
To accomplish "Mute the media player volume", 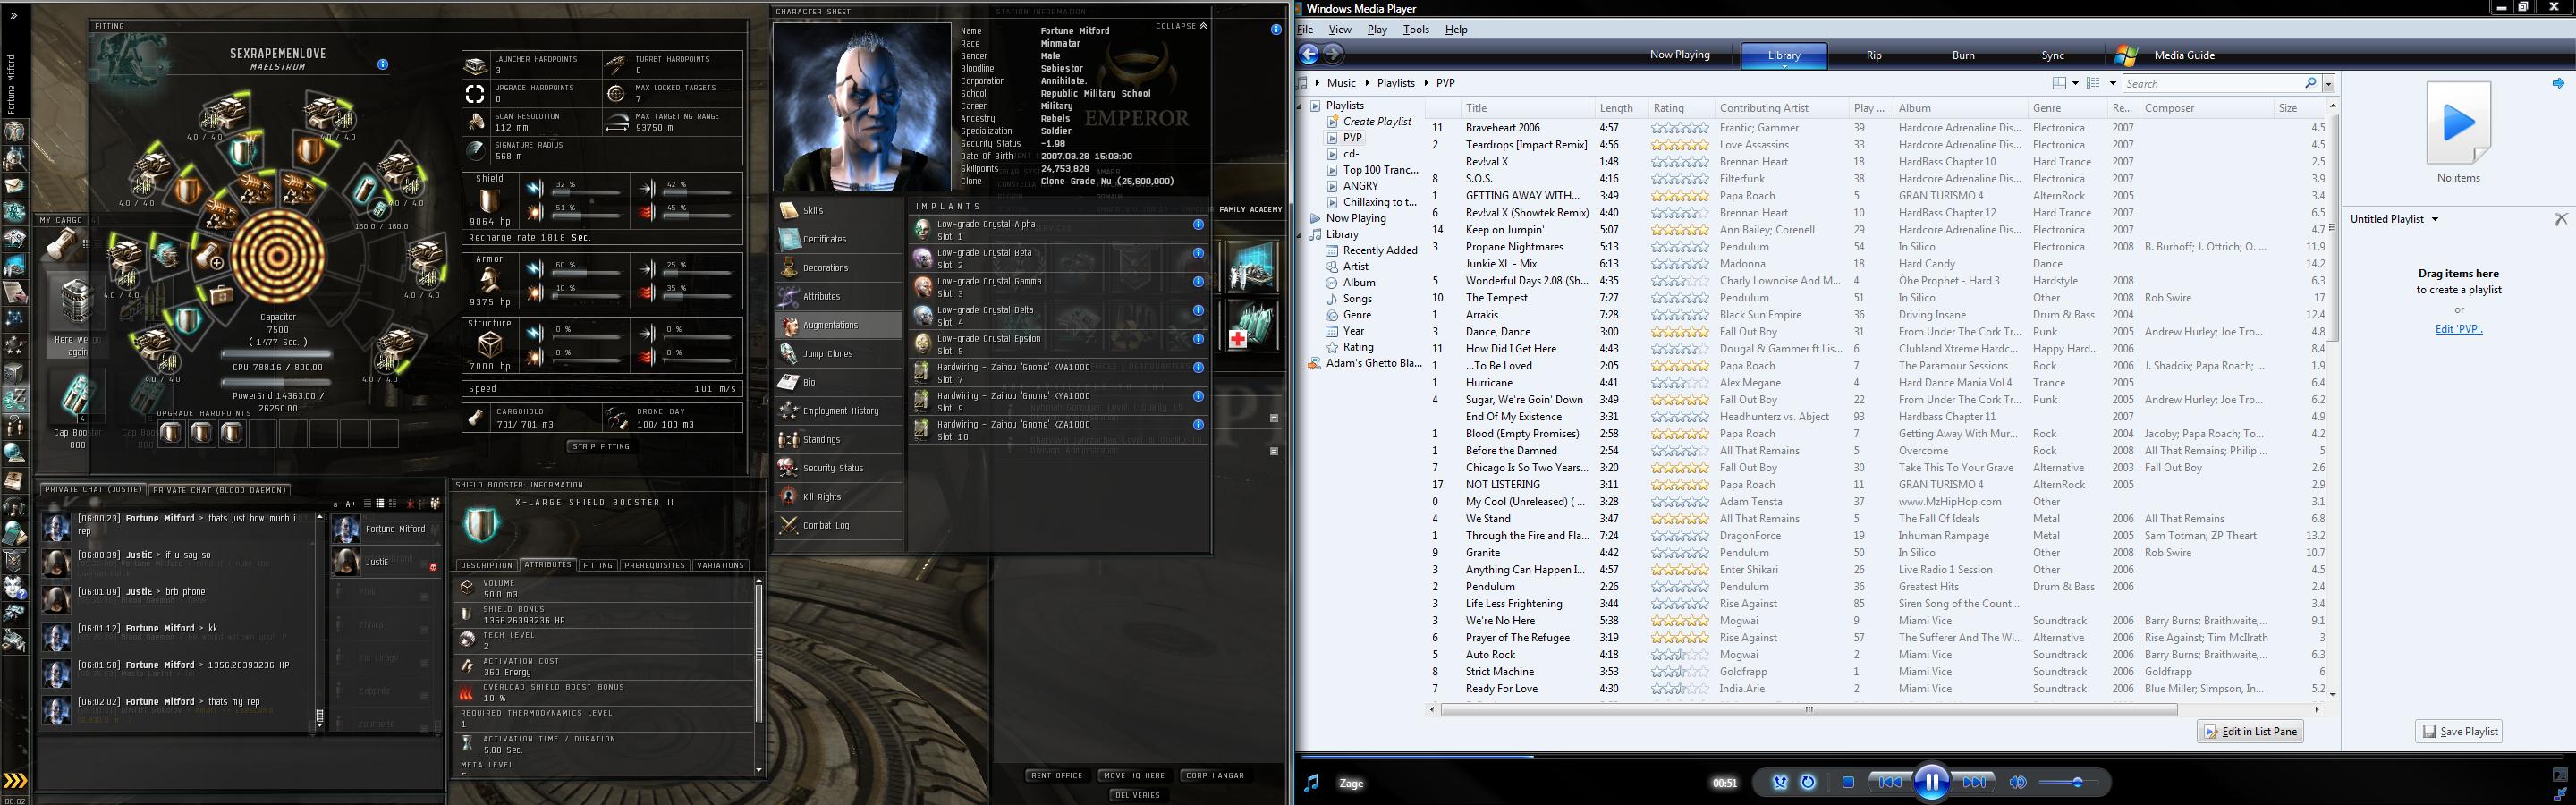I will click(2017, 782).
